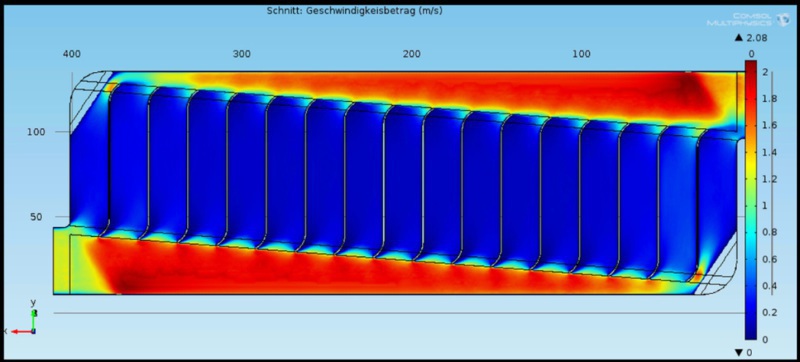Viewport: 800px width, 362px height.
Task: Click the minimum value marker '▼ 0'
Action: point(743,353)
